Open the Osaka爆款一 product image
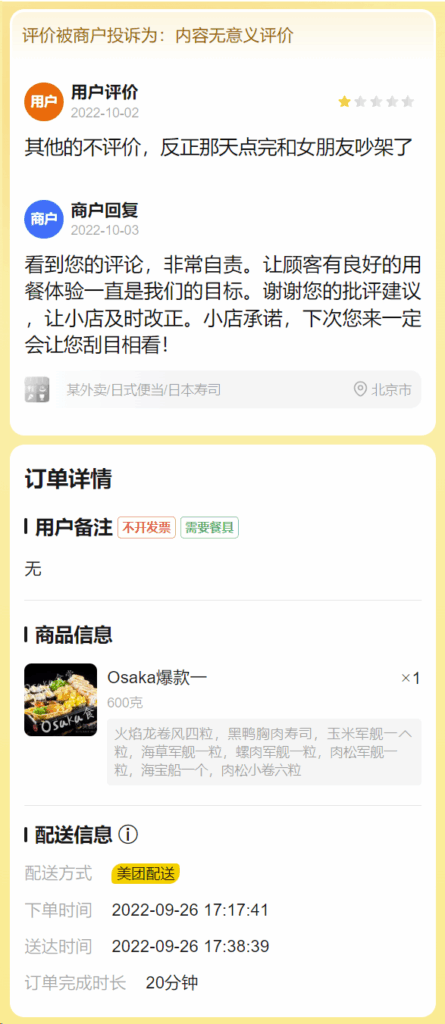The image size is (445, 1024). click(61, 700)
